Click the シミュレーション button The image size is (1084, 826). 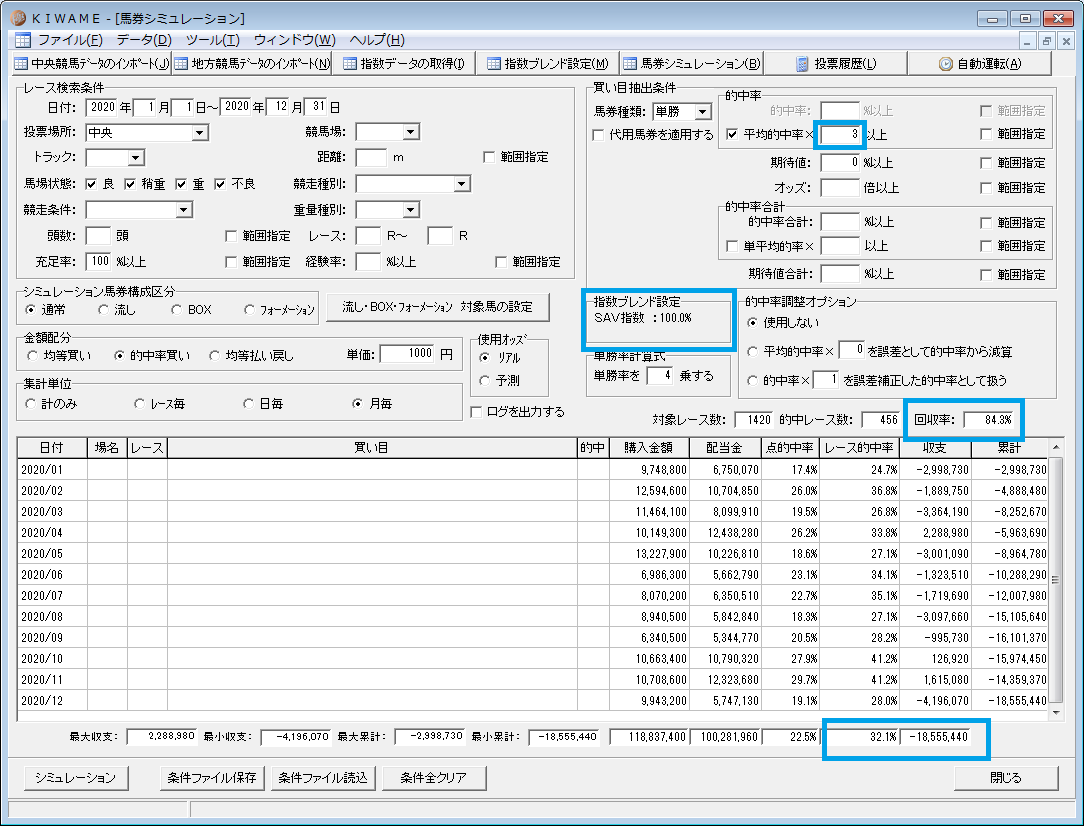click(76, 778)
